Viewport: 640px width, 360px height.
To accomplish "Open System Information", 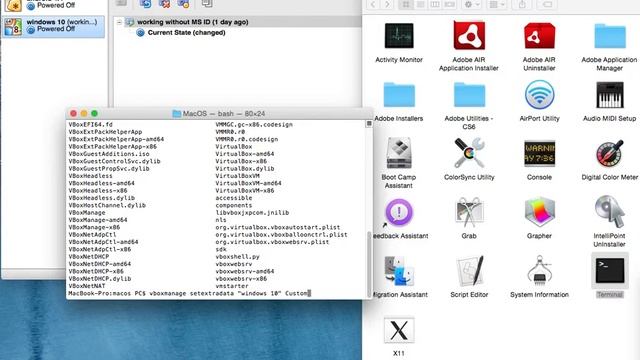I will [539, 271].
